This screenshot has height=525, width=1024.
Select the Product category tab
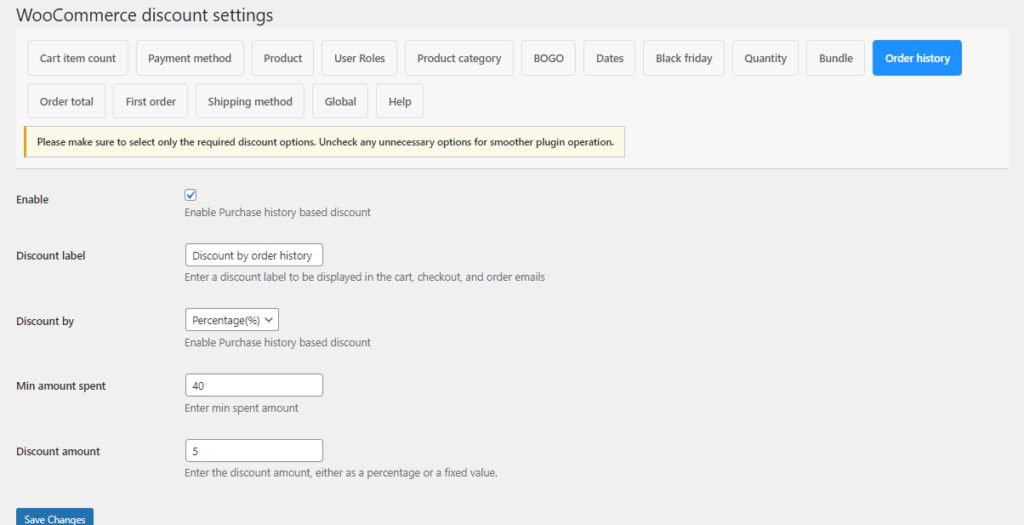[x=459, y=58]
